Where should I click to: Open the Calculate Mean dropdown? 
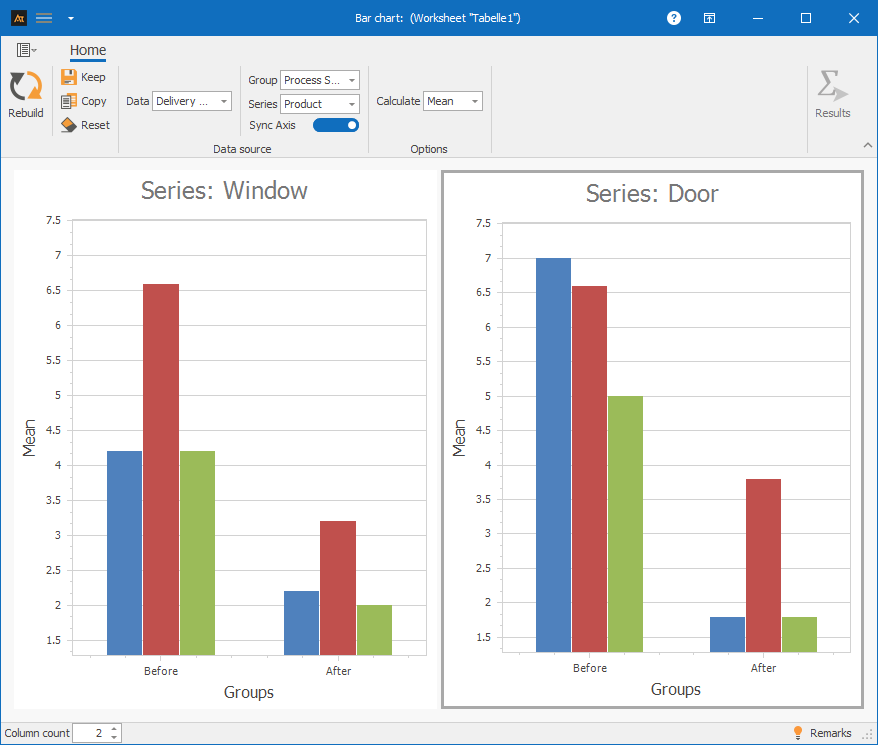453,101
